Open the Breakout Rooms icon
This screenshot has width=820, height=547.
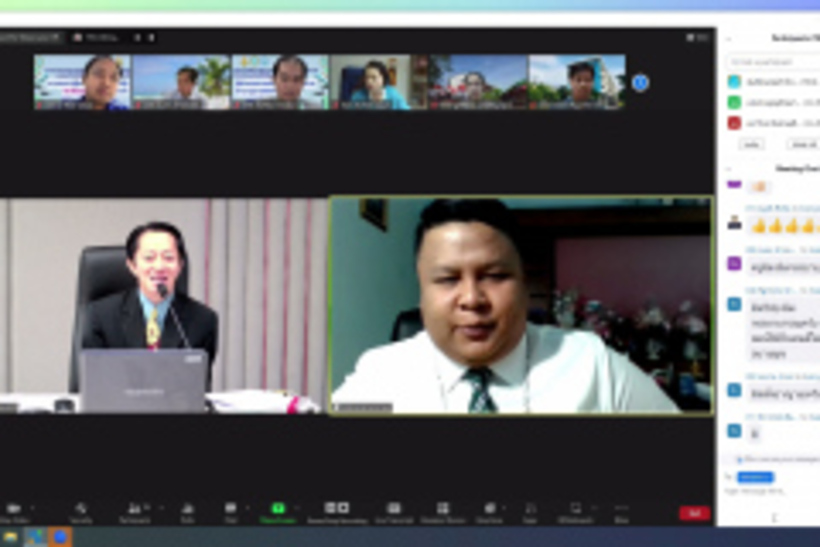pyautogui.click(x=442, y=508)
